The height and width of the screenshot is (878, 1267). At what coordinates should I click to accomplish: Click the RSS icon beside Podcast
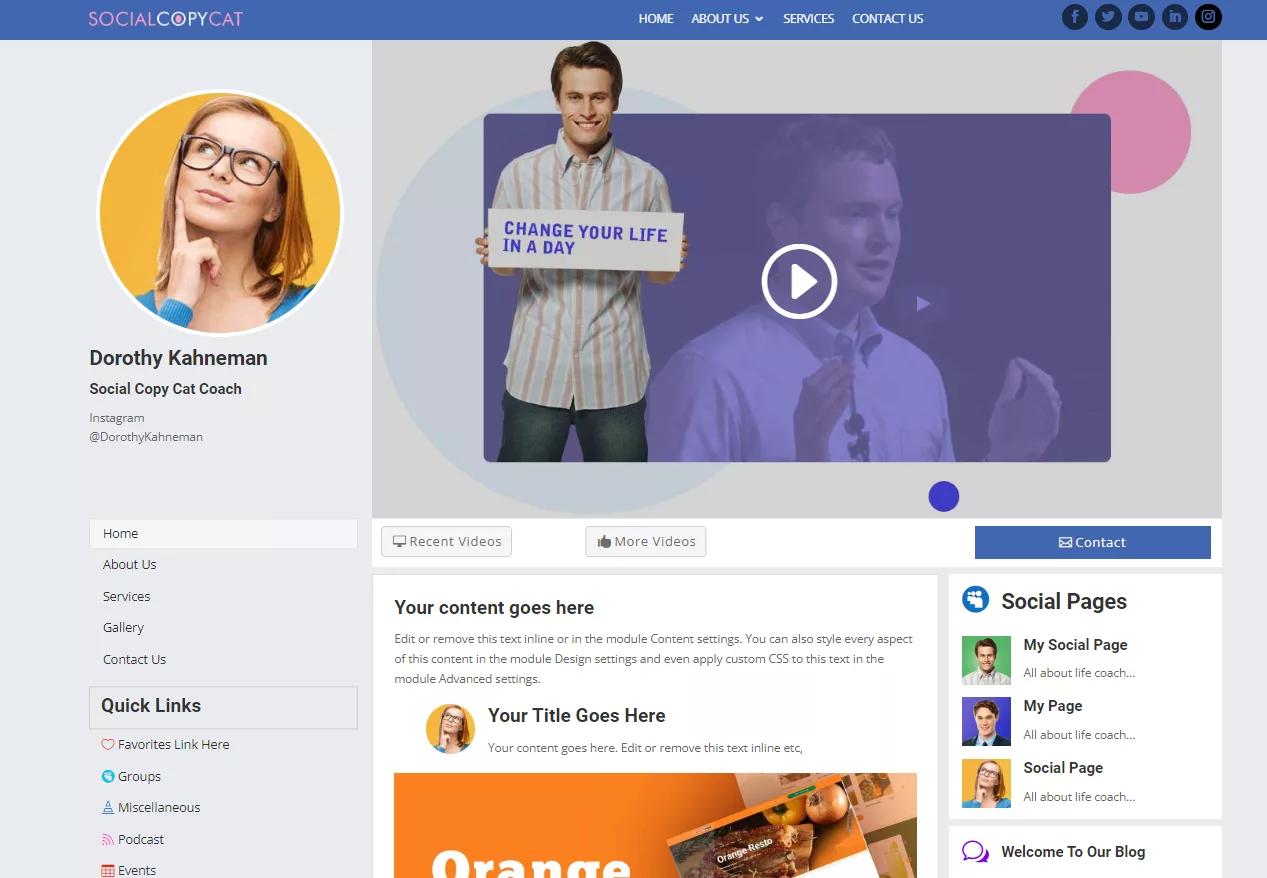click(x=108, y=839)
